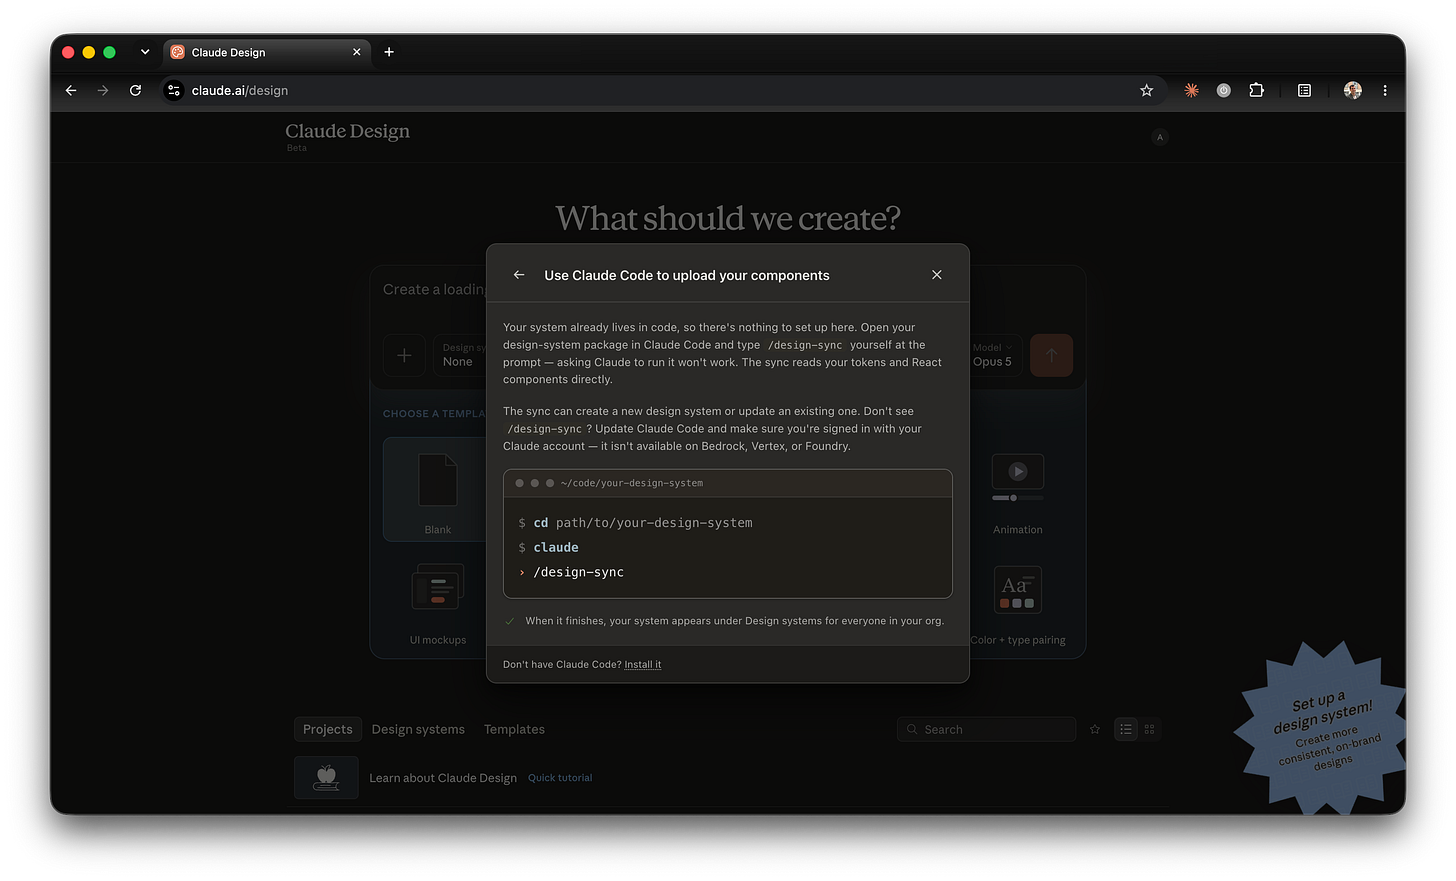
Task: Click the ~/code/your-design-system terminal title
Action: click(632, 483)
